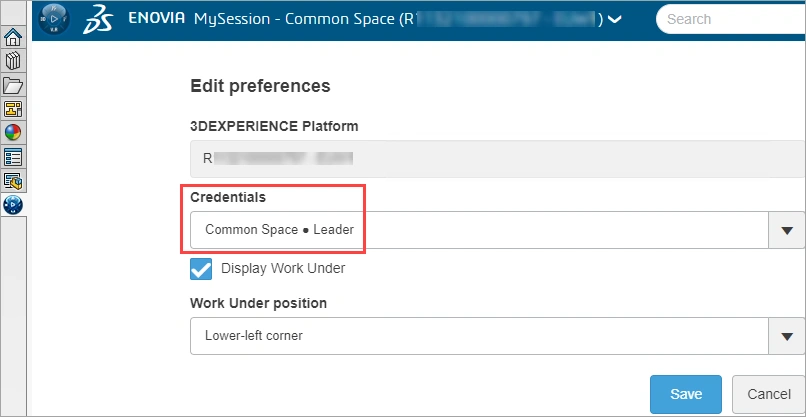806x417 pixels.
Task: Uncheck the Display Work Under checkbox
Action: (x=201, y=269)
